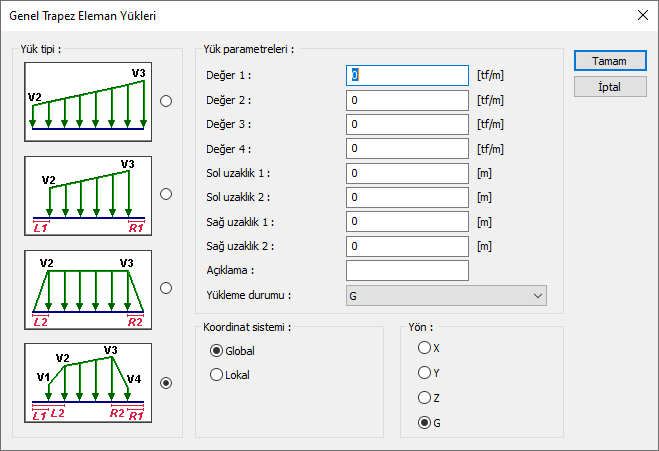The image size is (659, 451).
Task: Open the Yükleme durumu dropdown
Action: (446, 295)
